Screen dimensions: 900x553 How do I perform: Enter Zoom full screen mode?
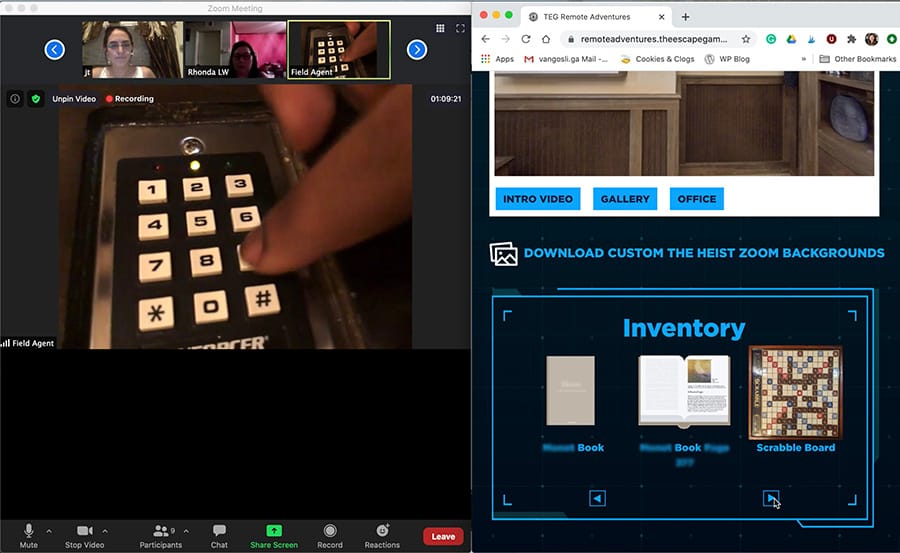(x=460, y=28)
